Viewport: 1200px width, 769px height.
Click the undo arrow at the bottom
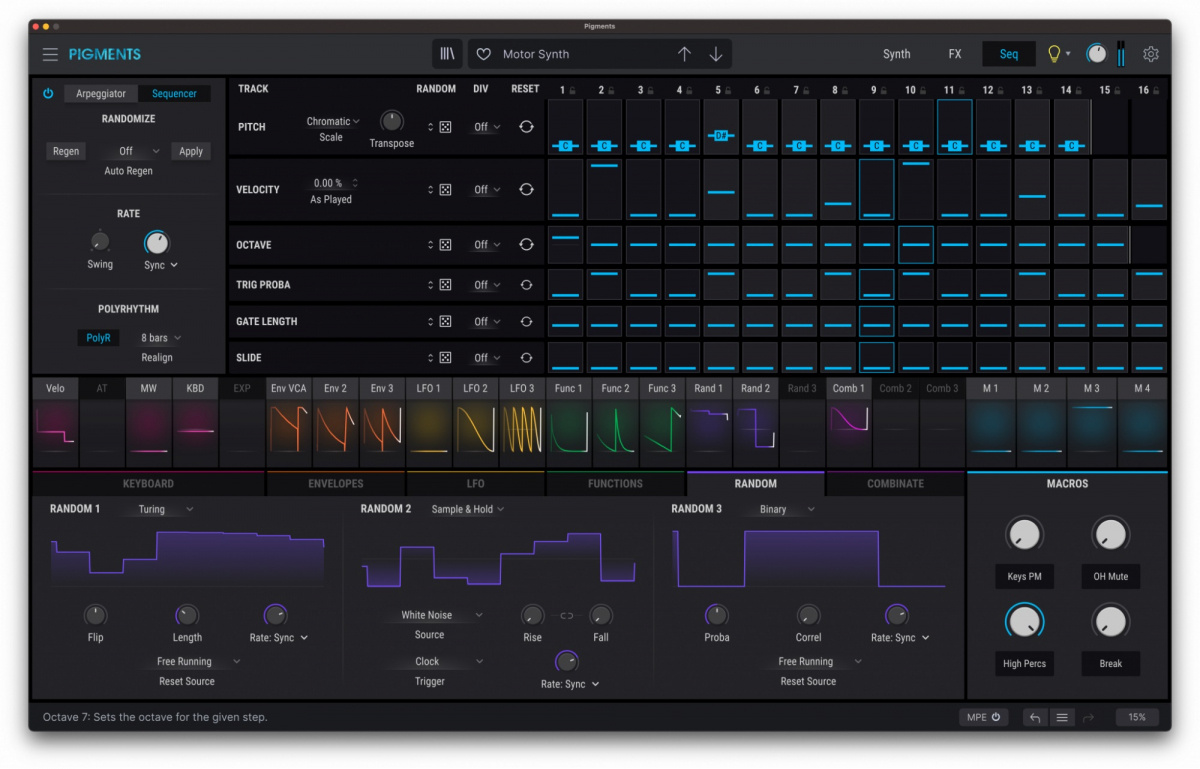1035,717
